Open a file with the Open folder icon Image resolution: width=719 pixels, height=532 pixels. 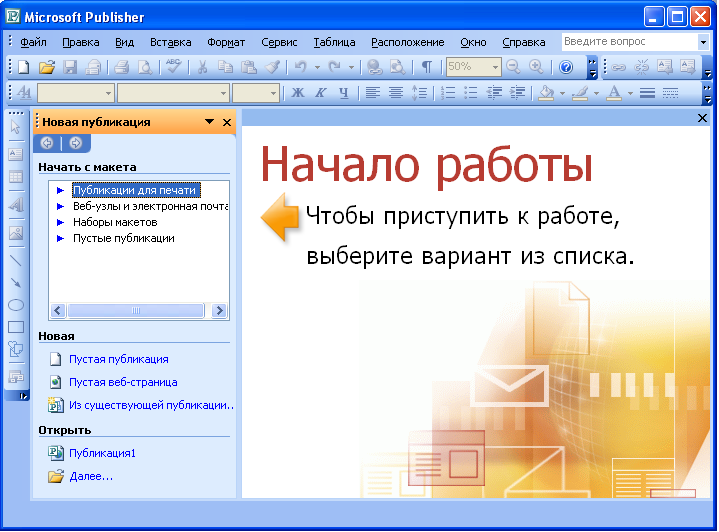tap(46, 67)
